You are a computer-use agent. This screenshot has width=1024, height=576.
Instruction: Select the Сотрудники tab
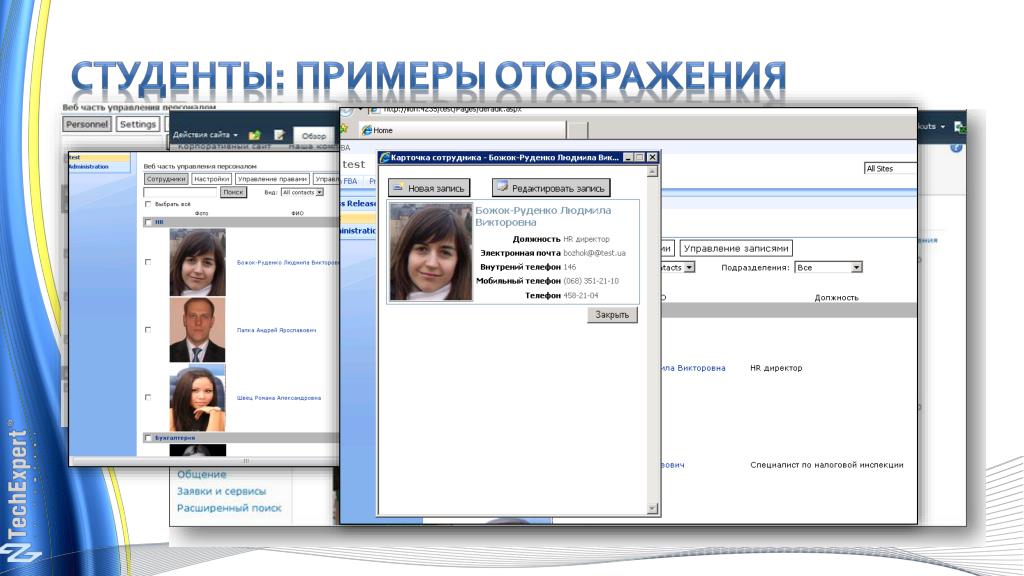[166, 179]
